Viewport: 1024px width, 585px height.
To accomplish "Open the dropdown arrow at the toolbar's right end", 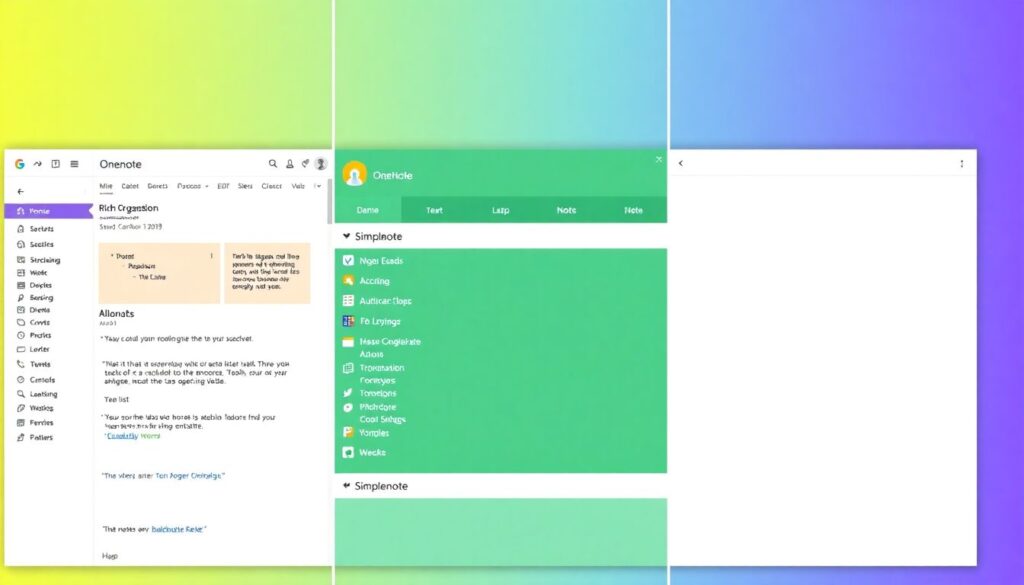I will (318, 186).
